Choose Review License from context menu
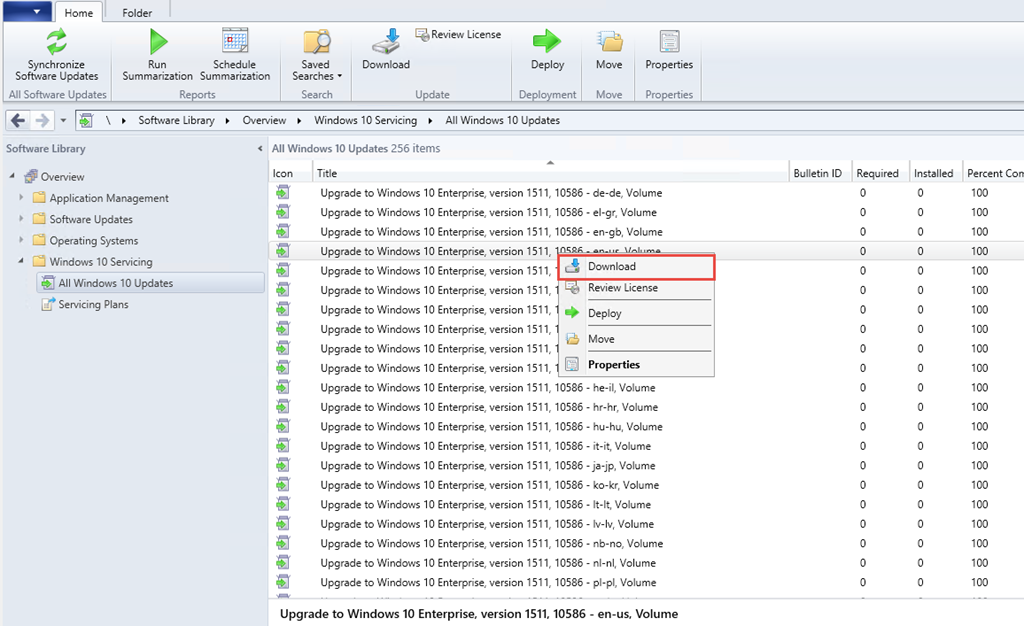Image resolution: width=1024 pixels, height=626 pixels. pos(636,288)
